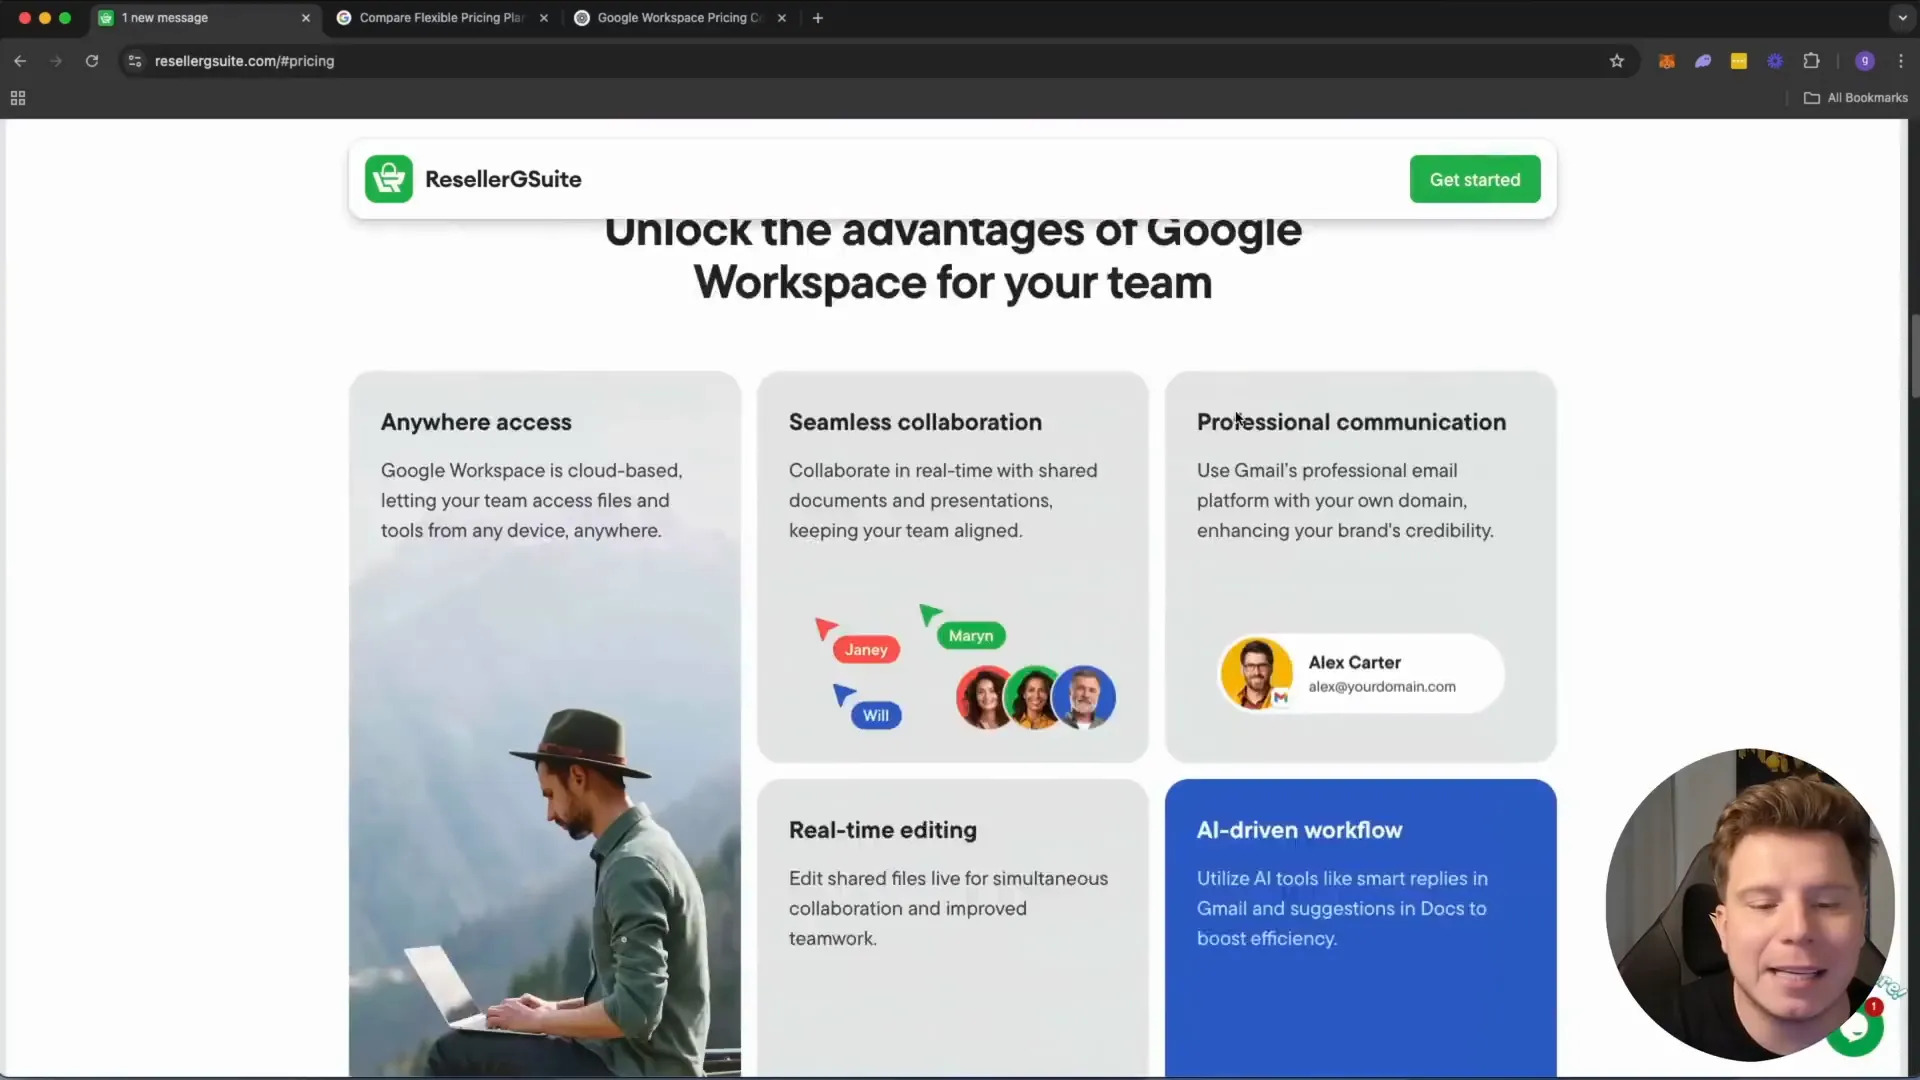The width and height of the screenshot is (1920, 1080).
Task: Click the page vertical scrollbar thumb
Action: point(1915,356)
